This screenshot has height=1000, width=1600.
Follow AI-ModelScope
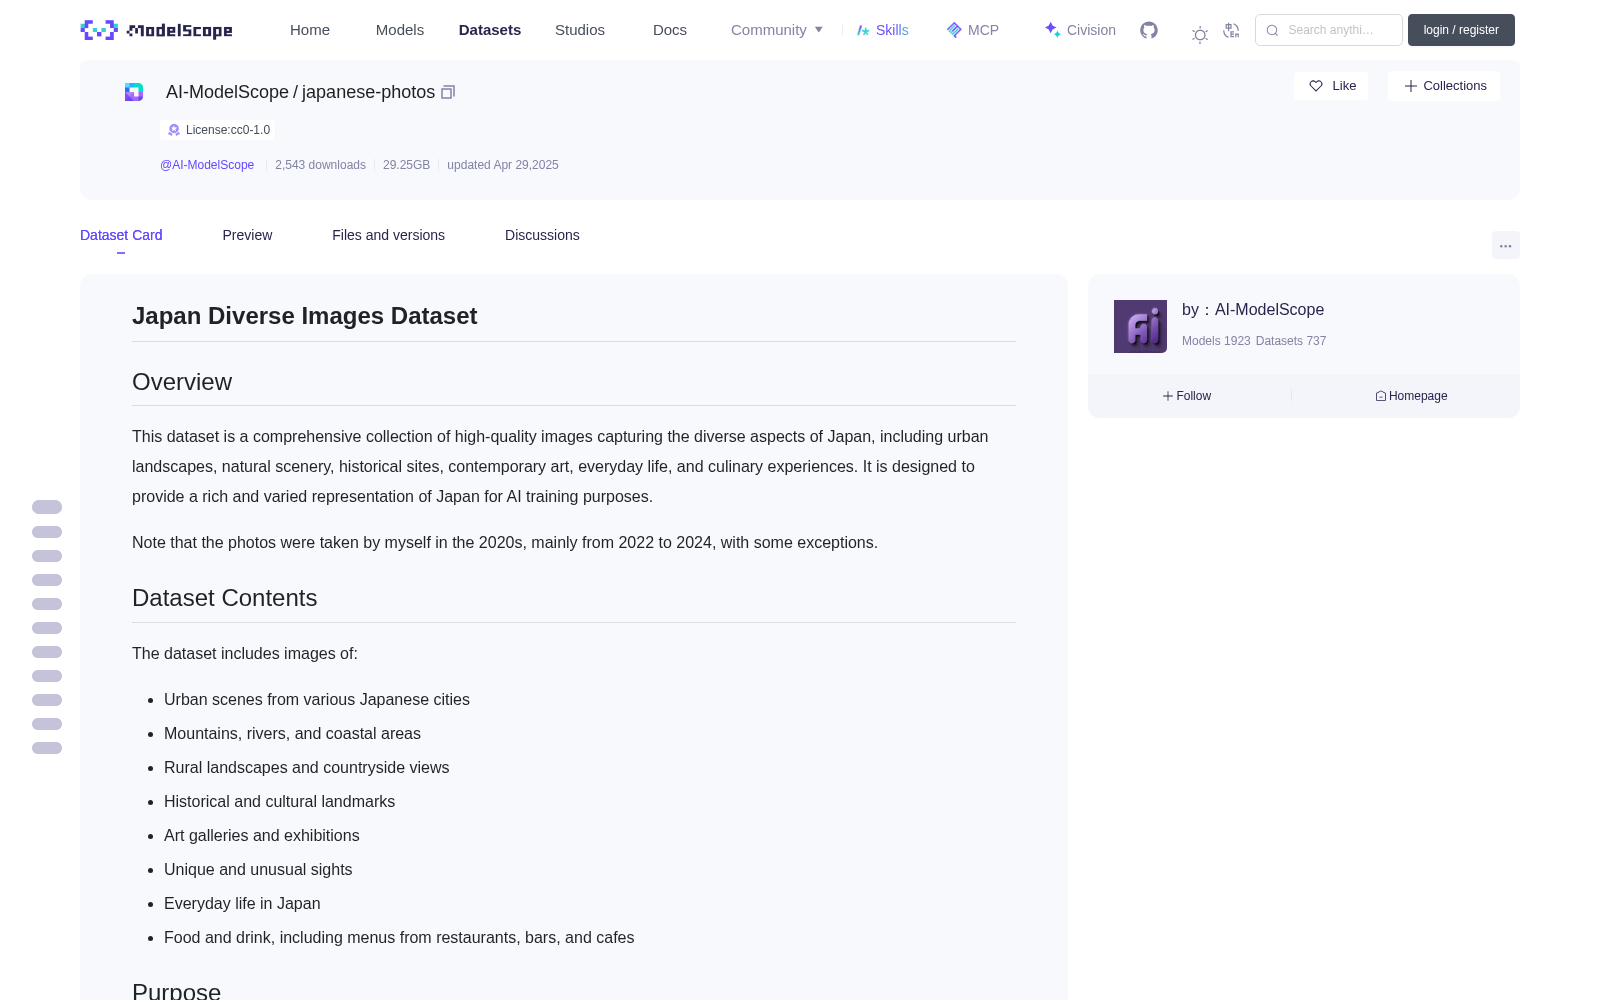tap(1187, 396)
